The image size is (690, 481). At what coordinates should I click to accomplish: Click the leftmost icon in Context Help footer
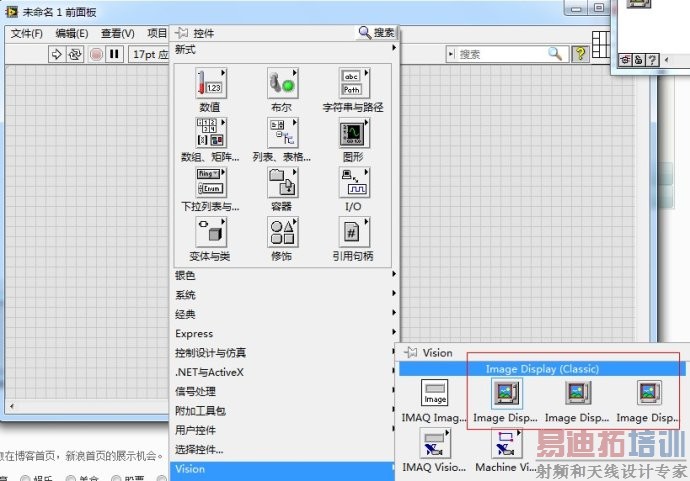[x=625, y=59]
